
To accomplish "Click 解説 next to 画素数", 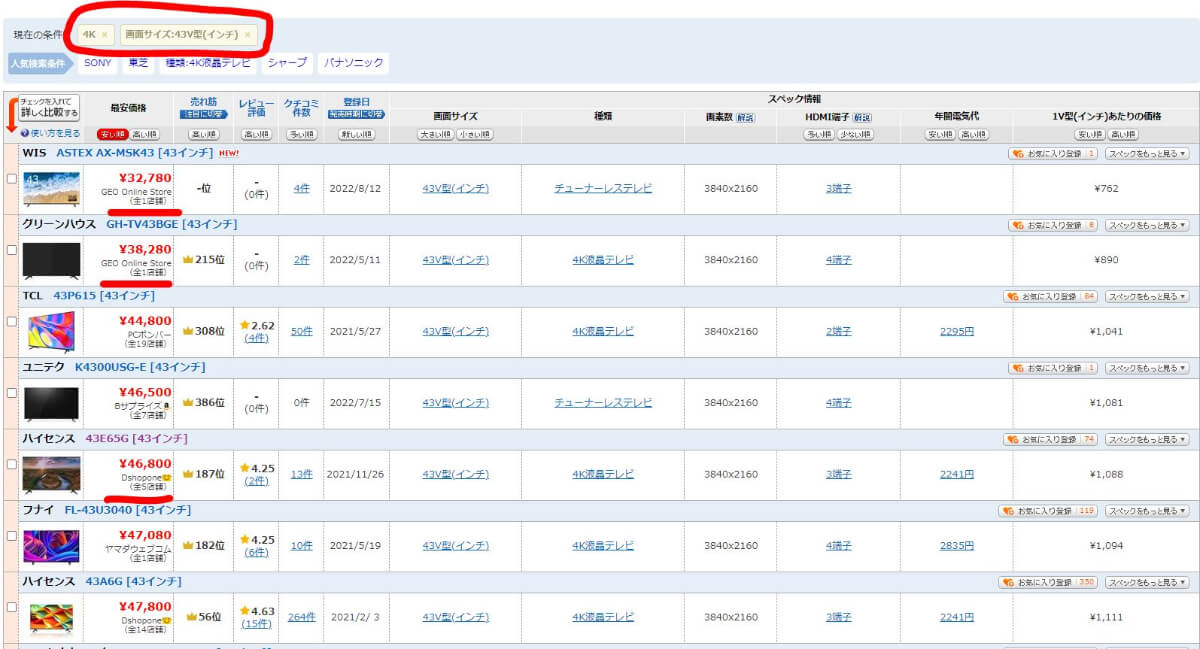I will 746,117.
